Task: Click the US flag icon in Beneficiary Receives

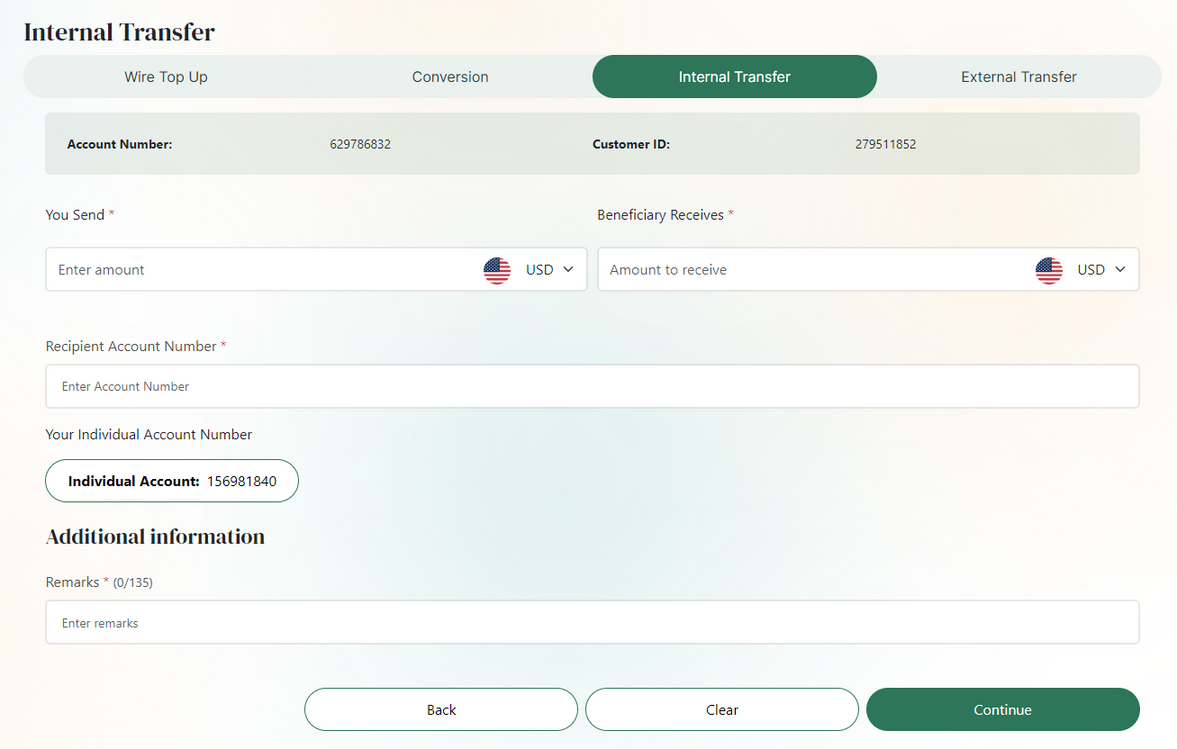Action: (1049, 270)
